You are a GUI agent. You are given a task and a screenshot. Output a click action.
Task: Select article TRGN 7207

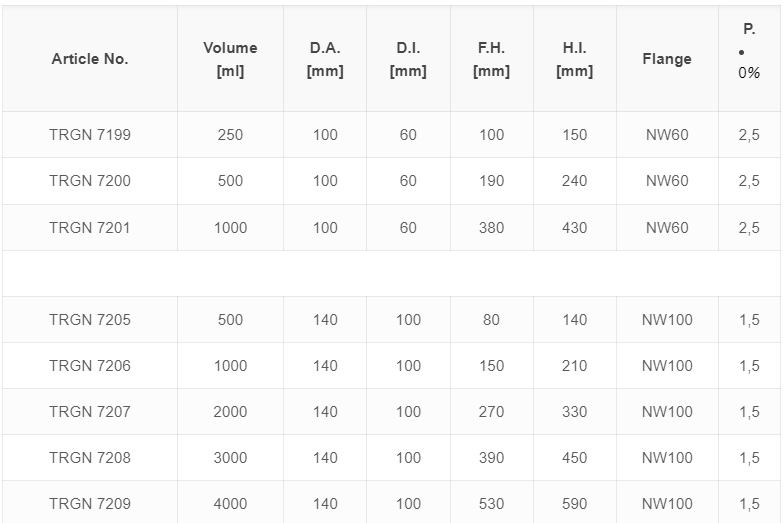tap(90, 412)
